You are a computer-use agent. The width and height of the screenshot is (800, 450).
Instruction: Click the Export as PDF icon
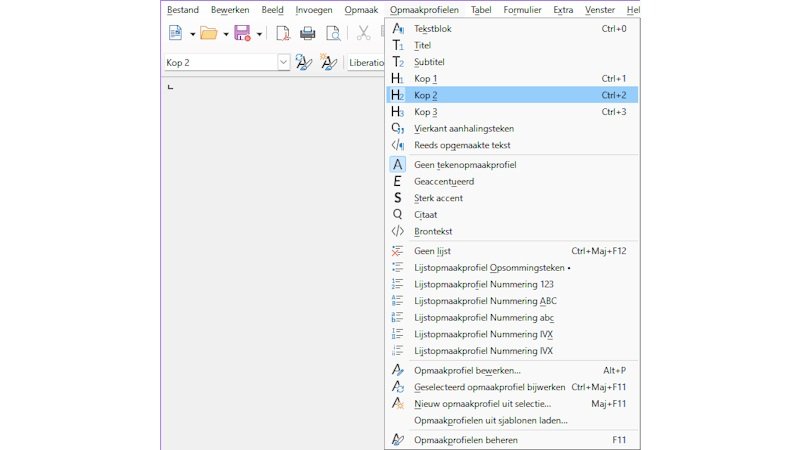[x=283, y=33]
